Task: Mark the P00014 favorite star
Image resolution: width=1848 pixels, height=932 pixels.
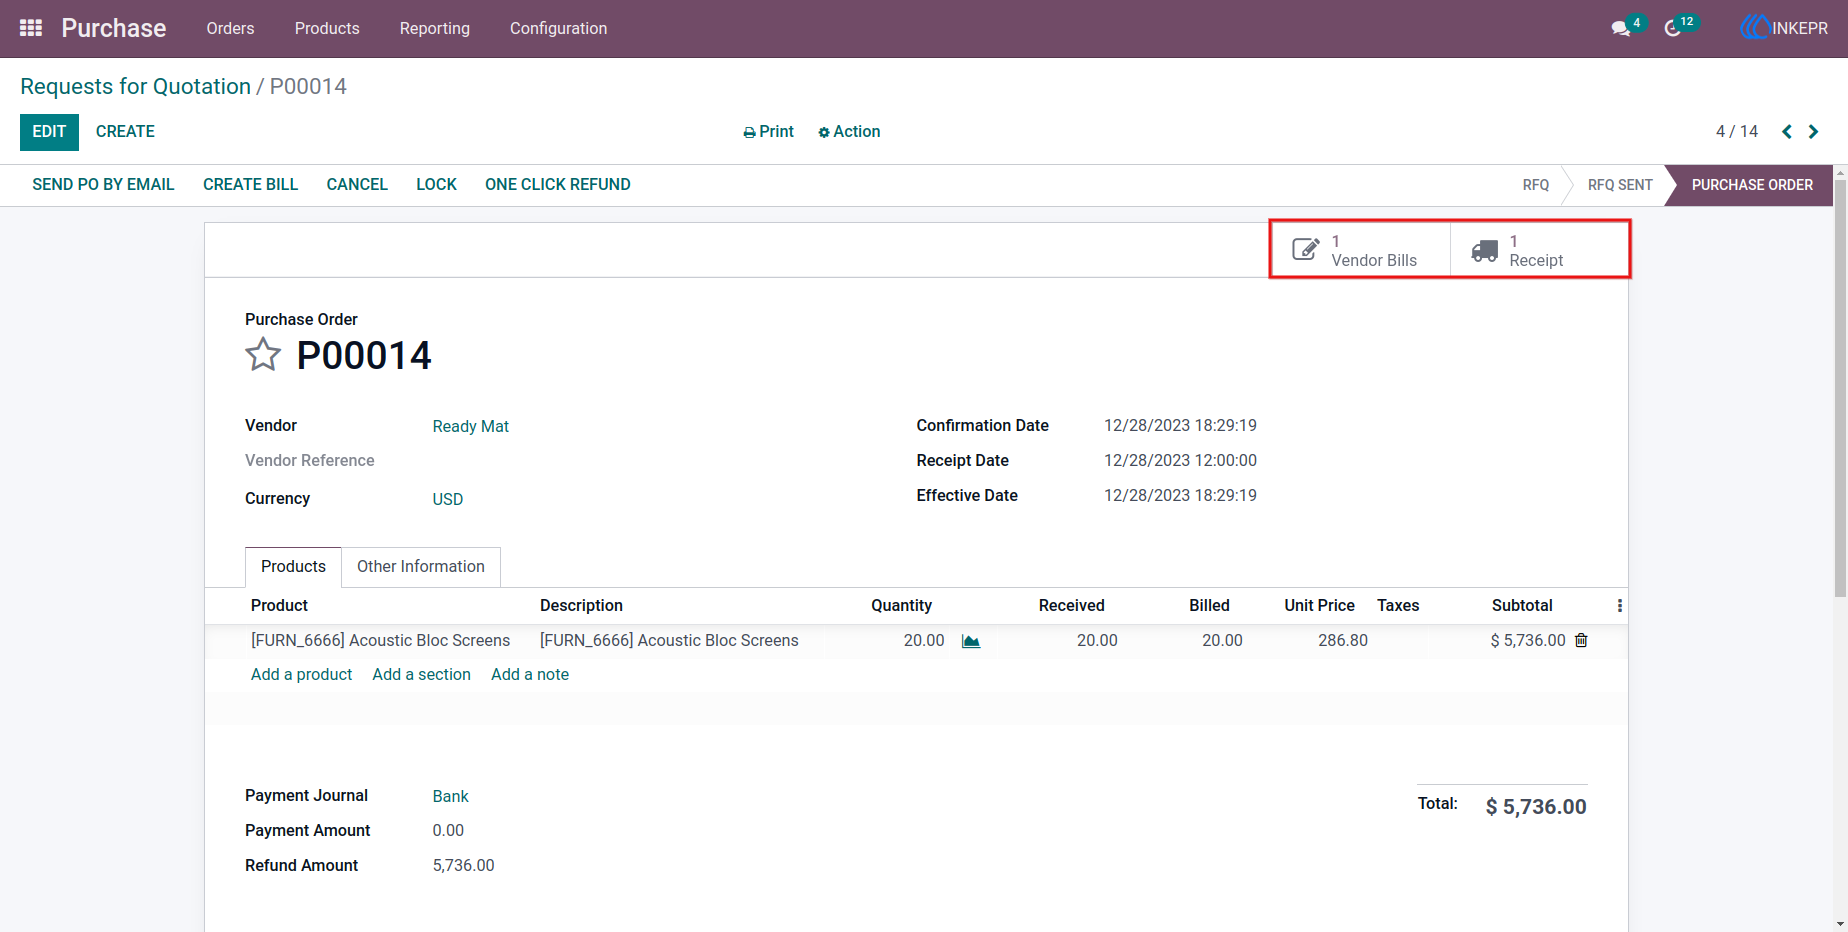Action: [263, 355]
